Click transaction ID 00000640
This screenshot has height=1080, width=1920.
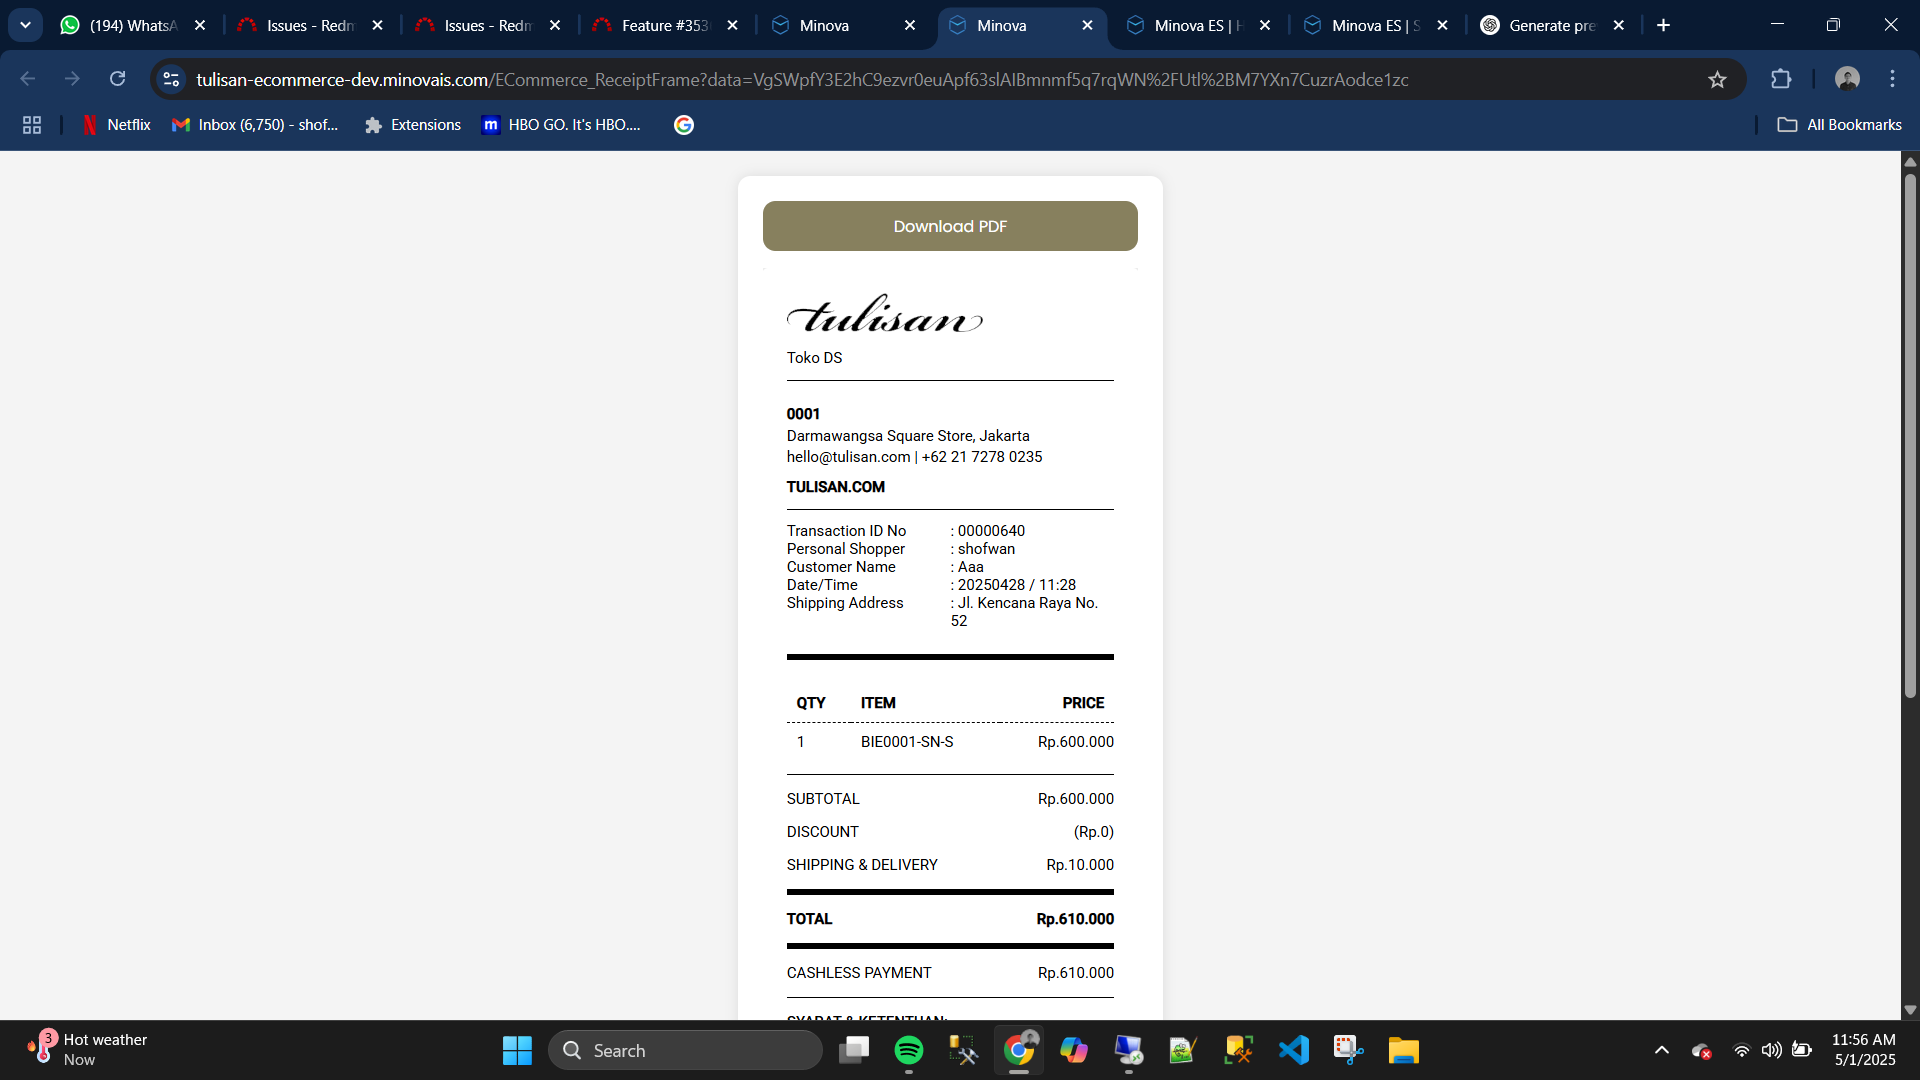(991, 531)
